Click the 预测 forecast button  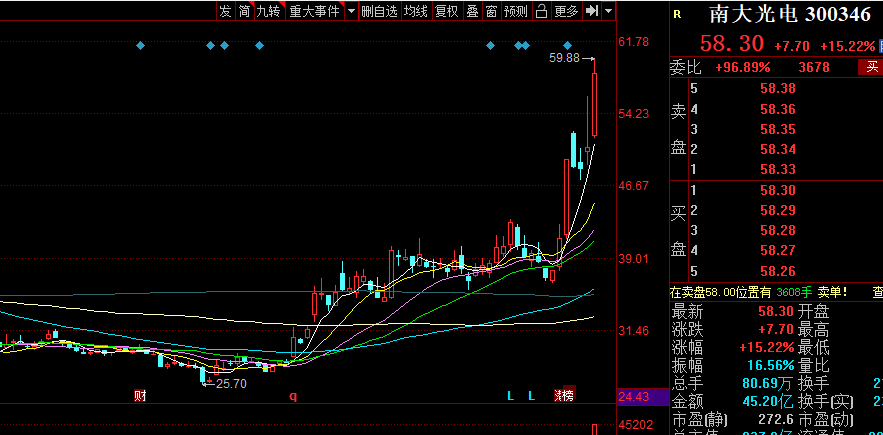(x=516, y=11)
